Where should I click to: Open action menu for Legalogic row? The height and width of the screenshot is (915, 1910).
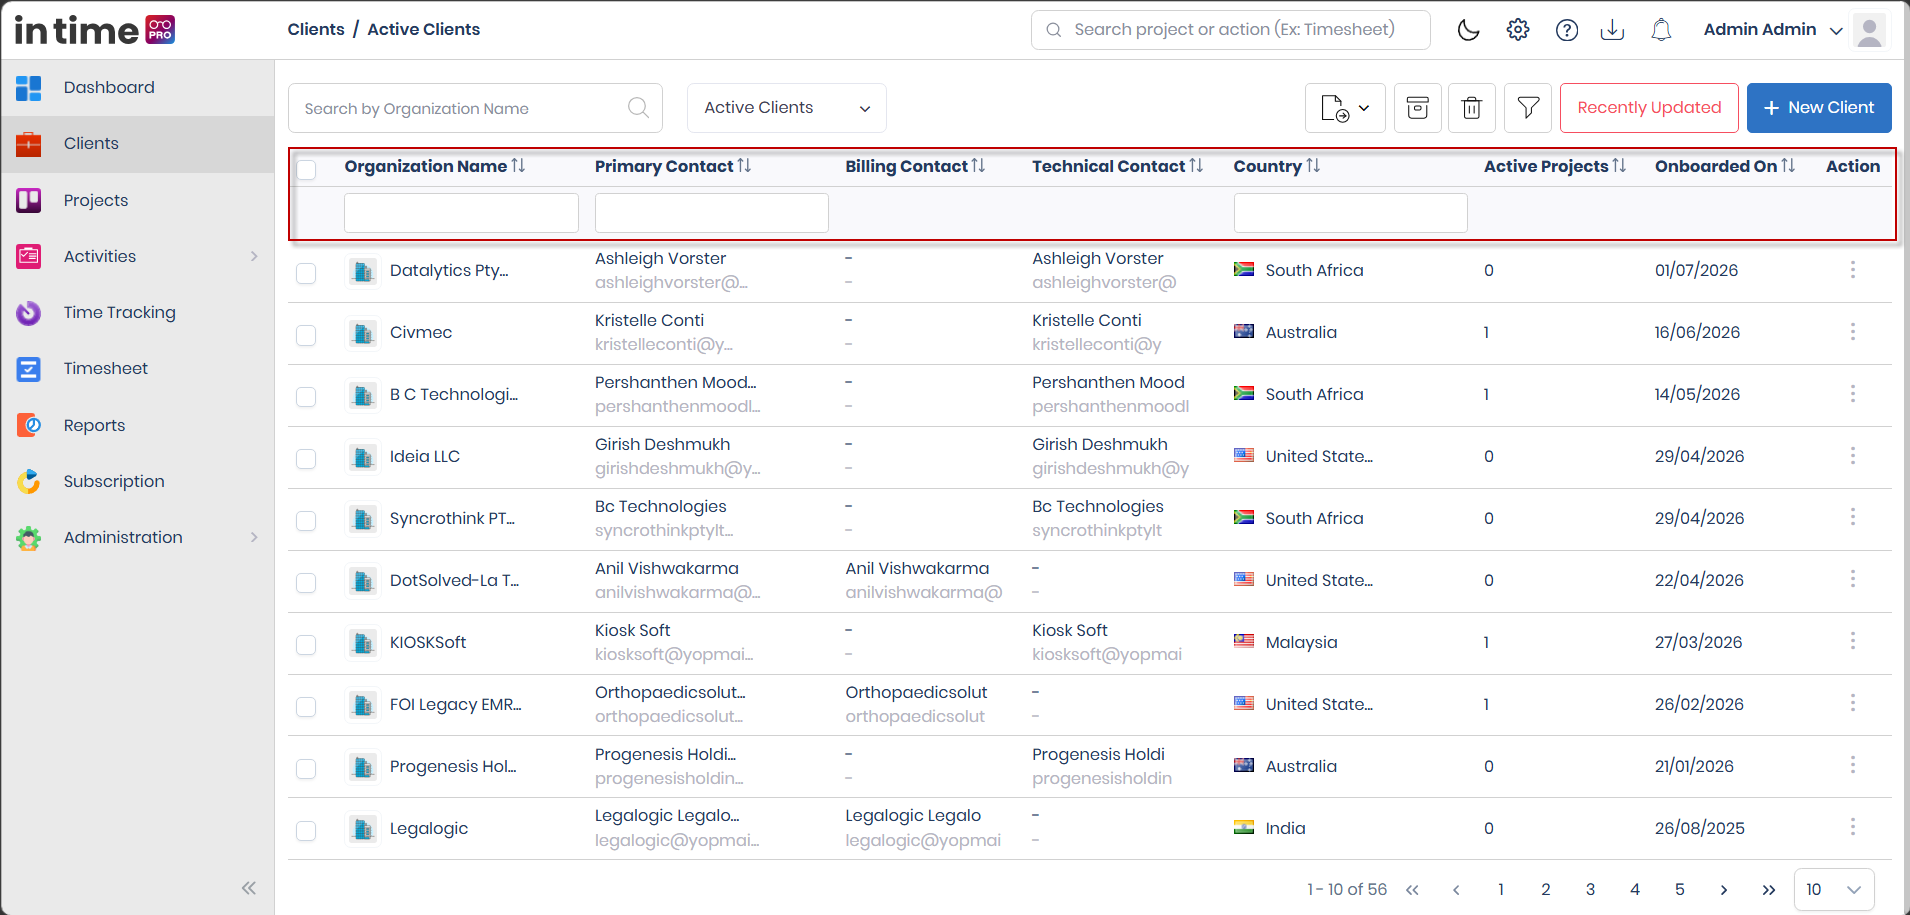pos(1853,828)
